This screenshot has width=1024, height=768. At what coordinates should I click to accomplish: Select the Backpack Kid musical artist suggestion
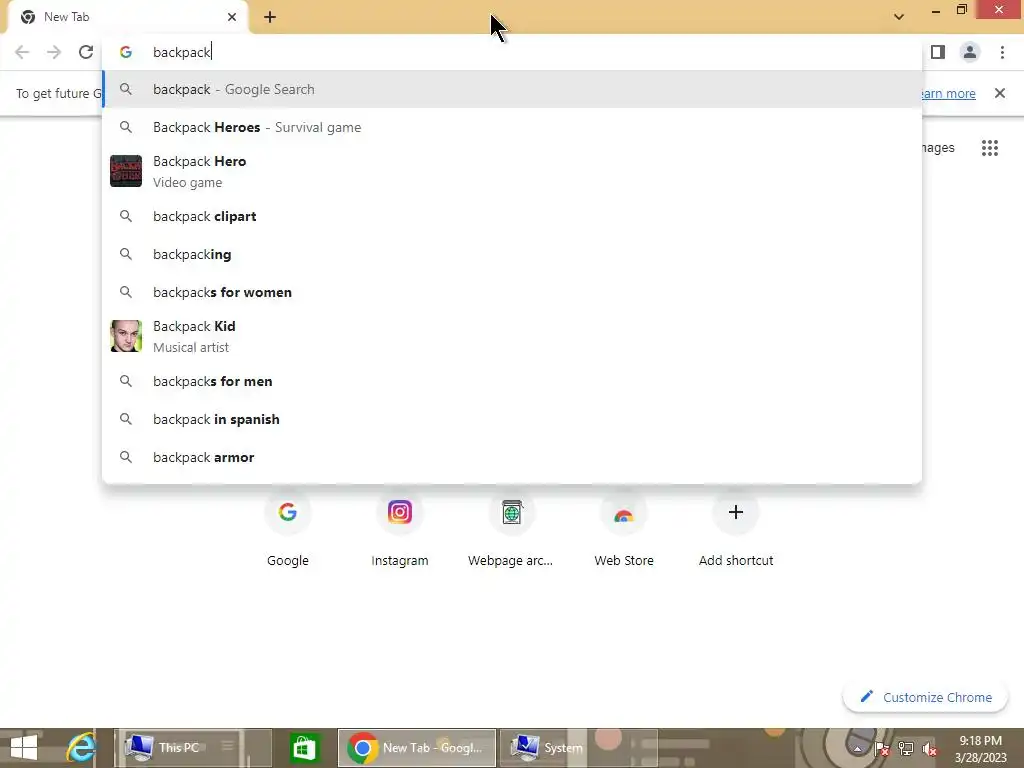pyautogui.click(x=512, y=336)
